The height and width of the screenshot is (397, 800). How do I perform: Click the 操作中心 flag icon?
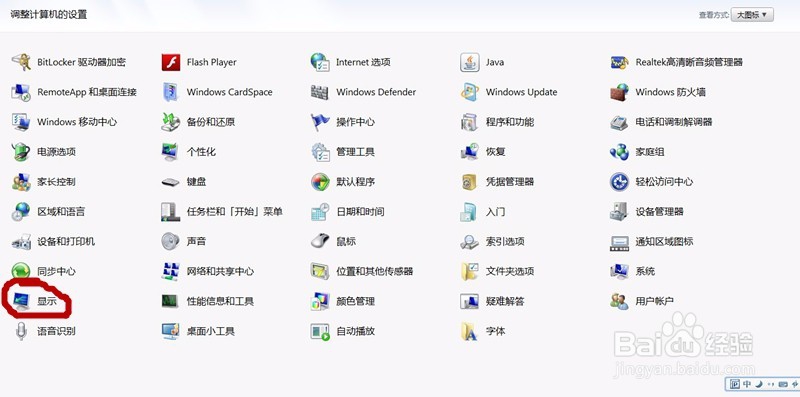(x=320, y=122)
